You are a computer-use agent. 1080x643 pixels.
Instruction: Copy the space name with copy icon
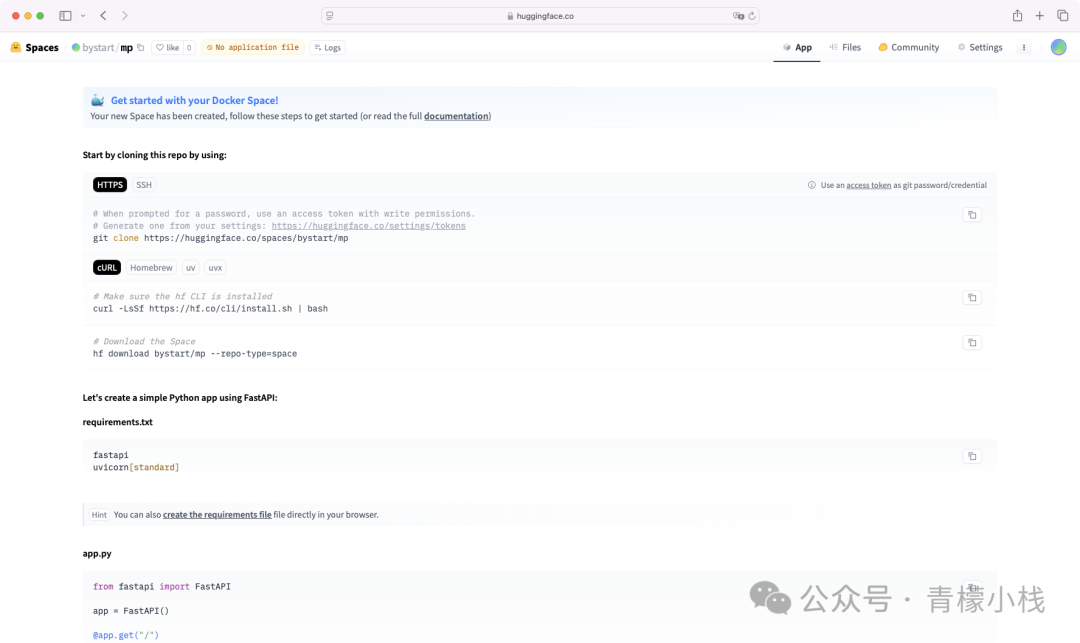[141, 48]
